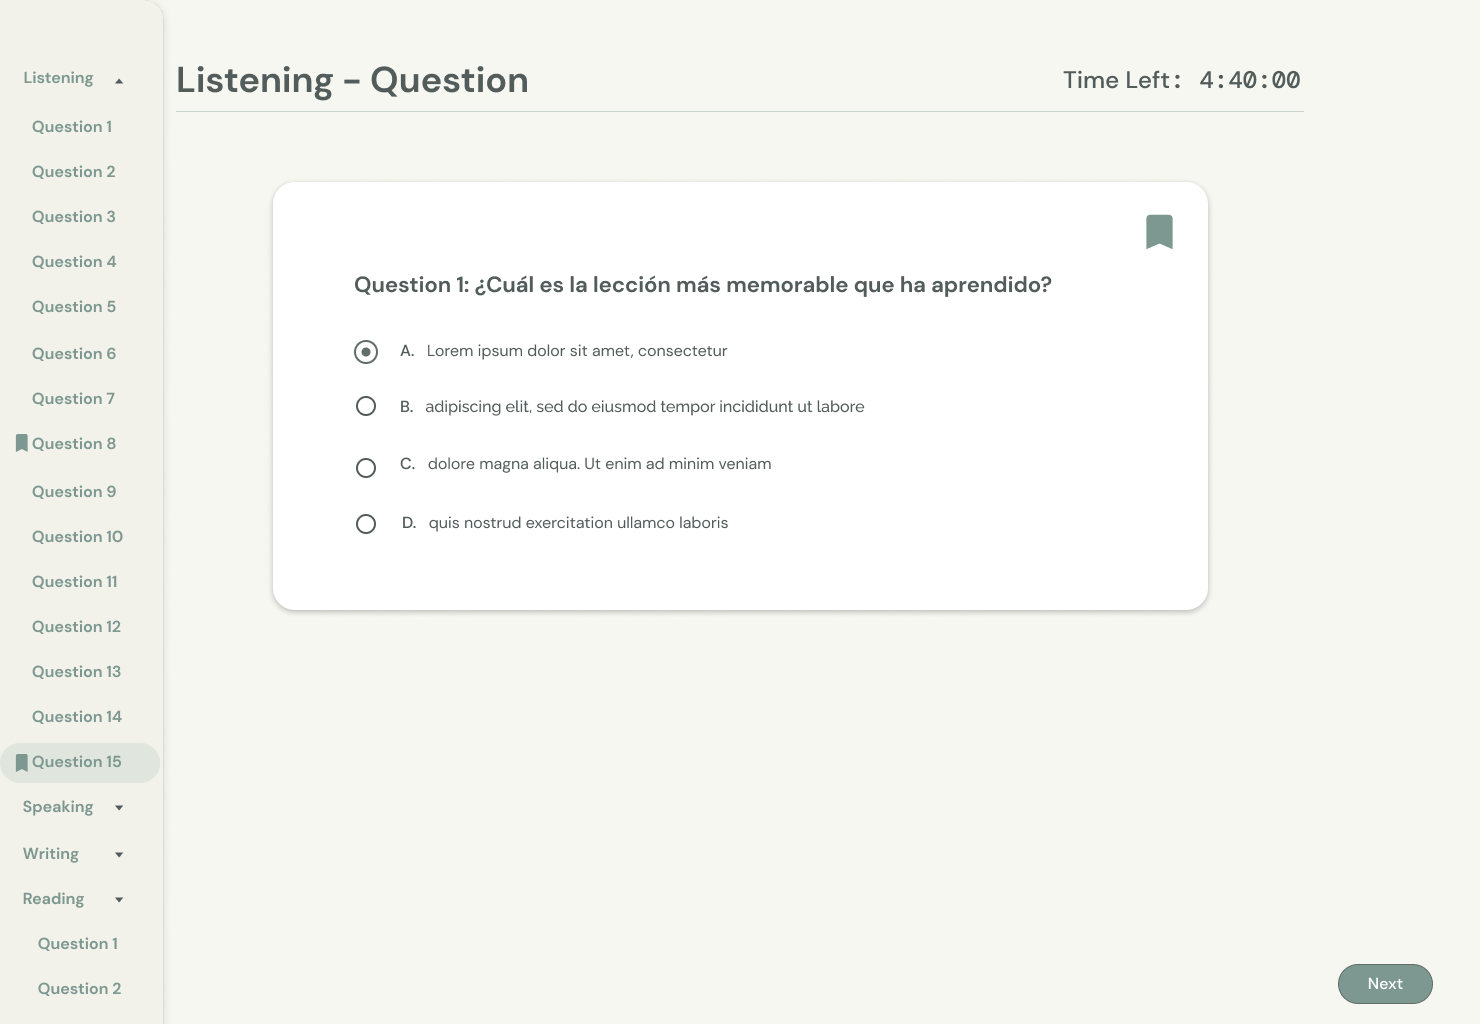1480x1024 pixels.
Task: Collapse the Listening section arrow
Action: [119, 80]
